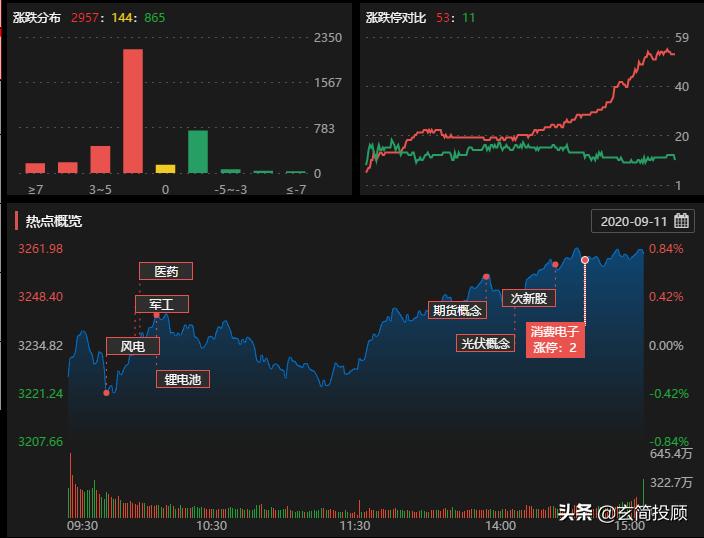This screenshot has width=704, height=538.
Task: Click the 涨跌分布 title text
Action: [x=37, y=18]
